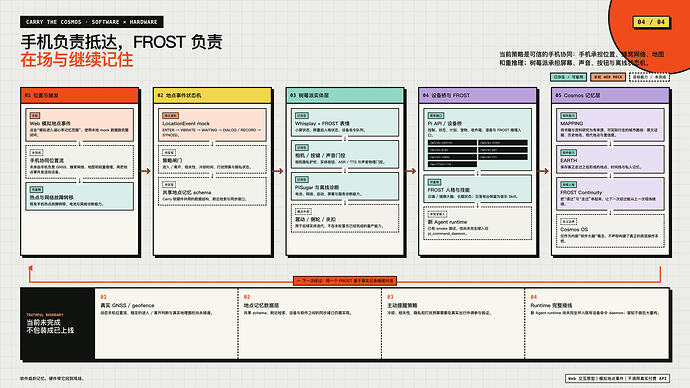This screenshot has height=388, width=690.
Task: Open the FROST Continuity card
Action: 610,194
